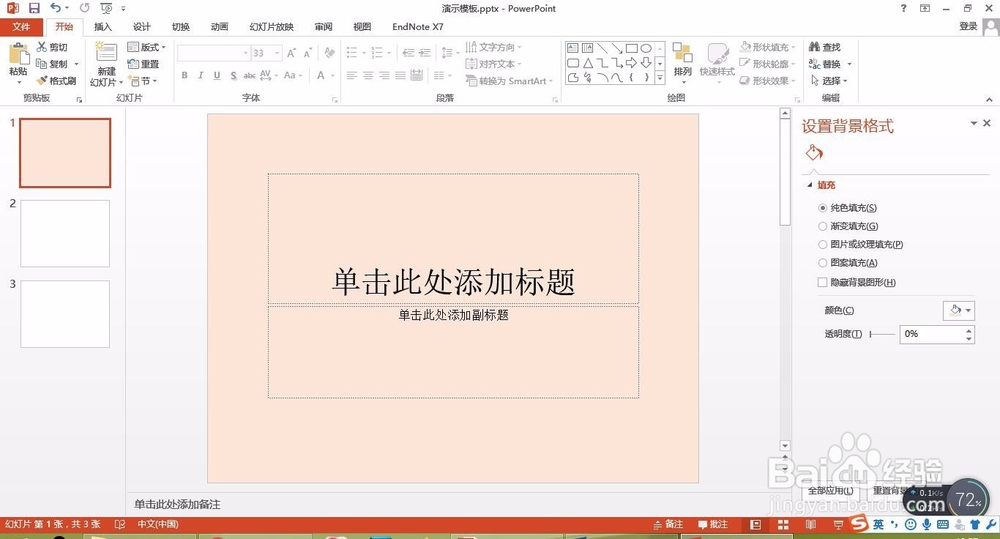Select slide 3 thumbnail

[65, 314]
